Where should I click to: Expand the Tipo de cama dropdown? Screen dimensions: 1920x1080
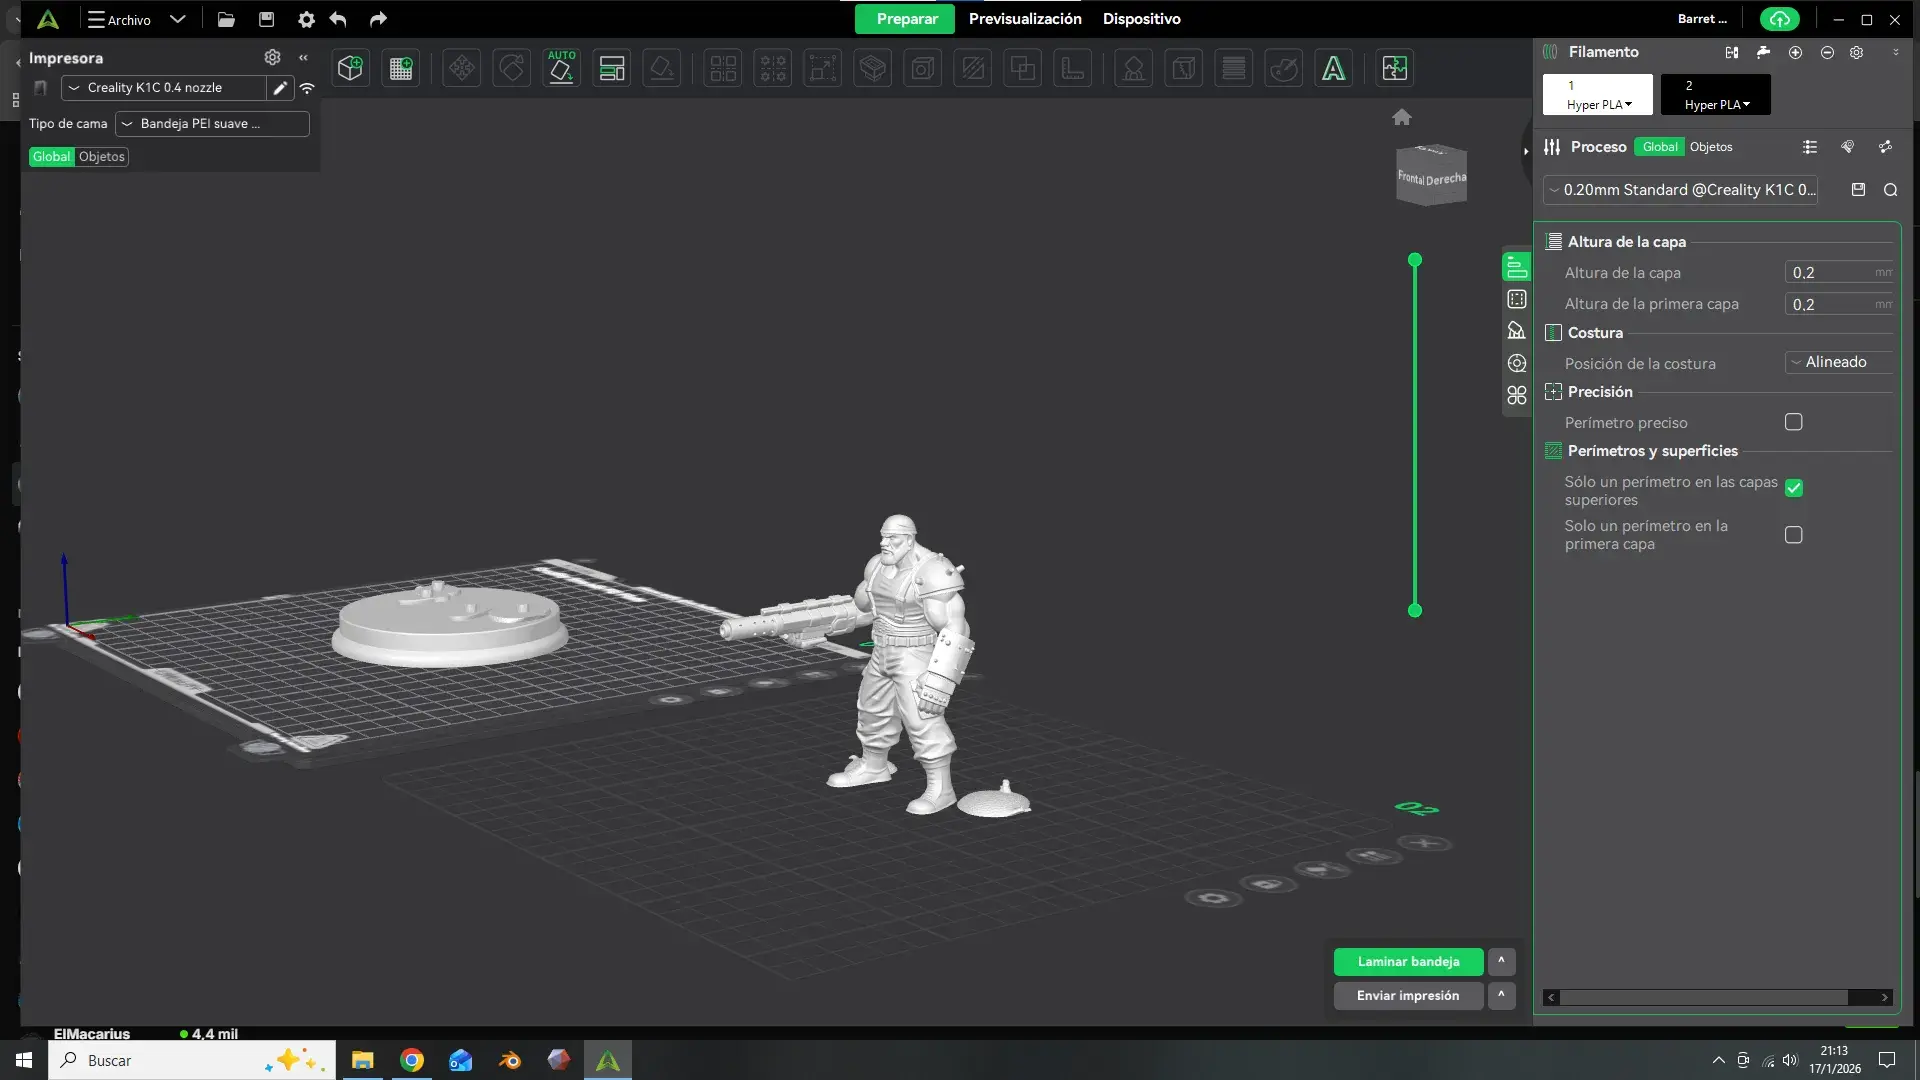click(212, 124)
